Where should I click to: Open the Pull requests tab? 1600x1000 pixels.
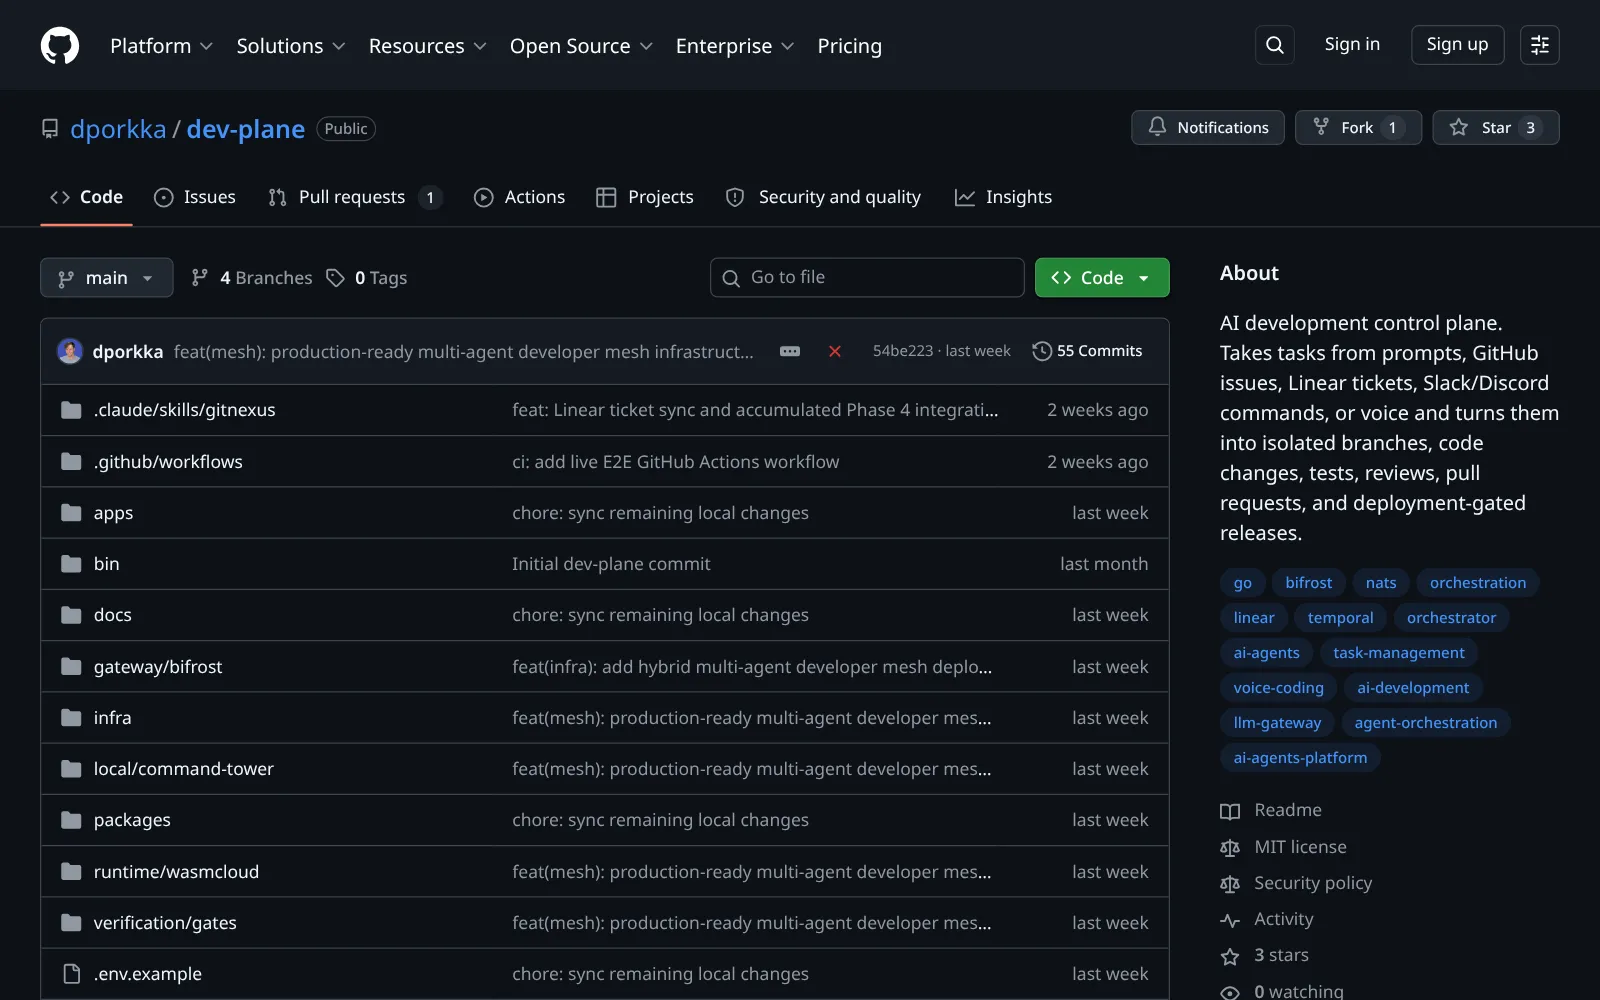click(x=354, y=197)
